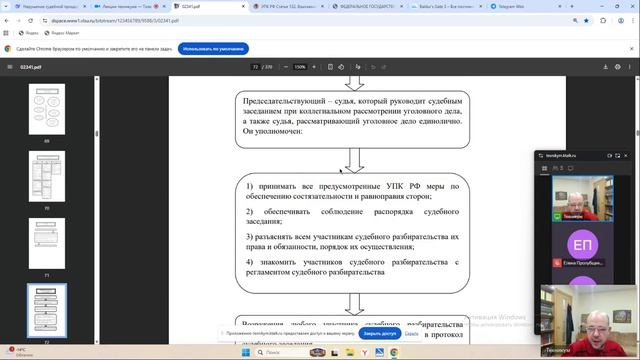
Task: Open the tab search dropdown arrow
Action: click(x=6, y=7)
